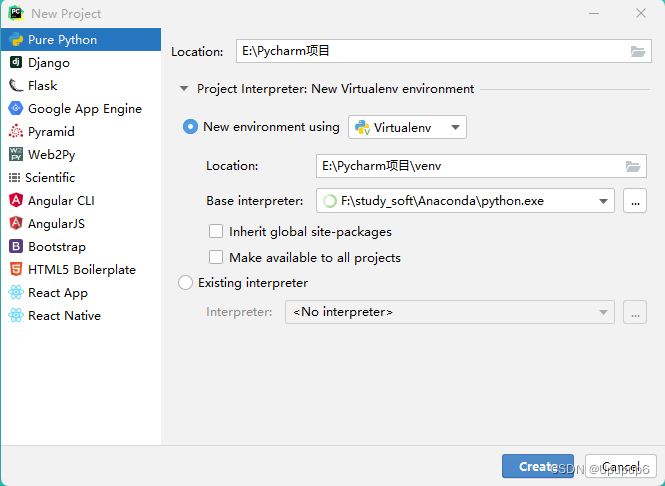
Task: Click the React Native atom icon
Action: tap(16, 315)
